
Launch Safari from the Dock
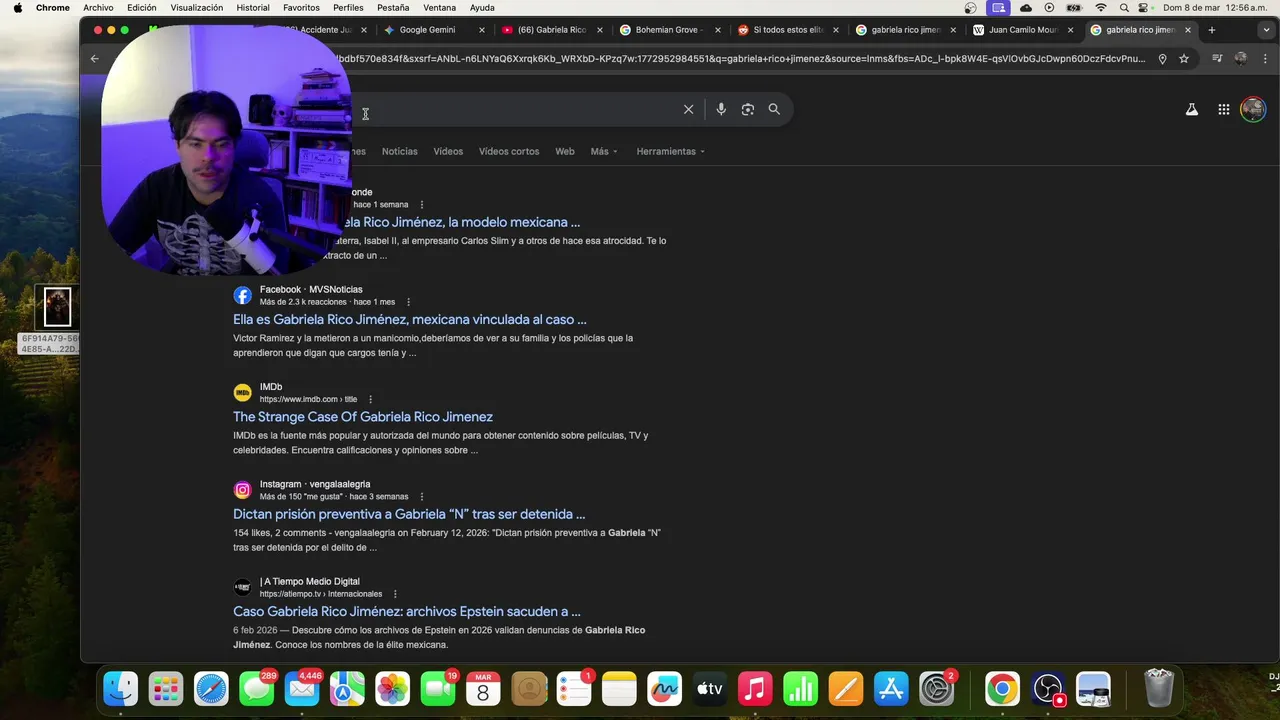[x=211, y=688]
